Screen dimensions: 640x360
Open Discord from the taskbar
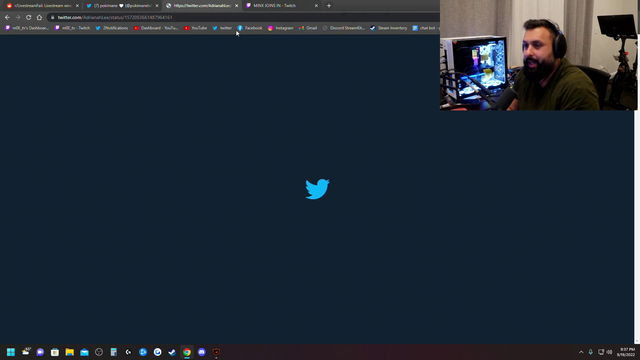pos(202,352)
